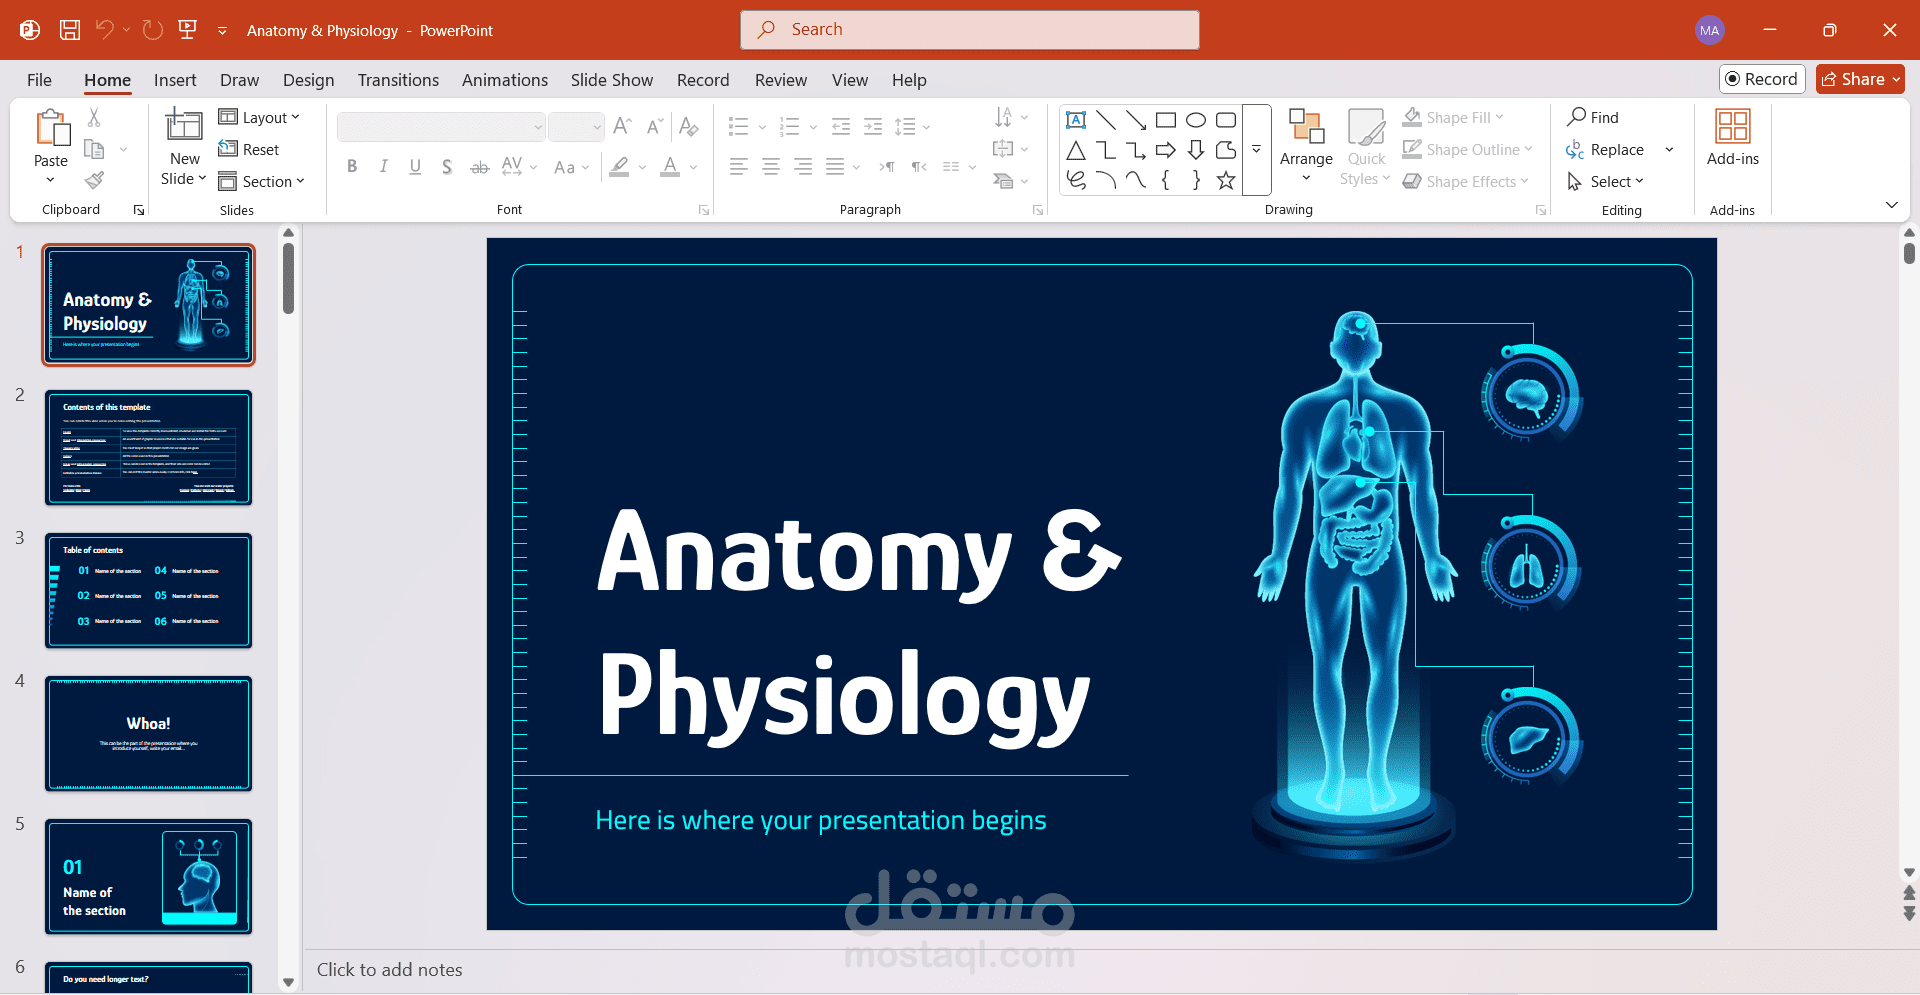This screenshot has height=995, width=1920.
Task: Click the Find magnifier tool
Action: coord(1593,117)
